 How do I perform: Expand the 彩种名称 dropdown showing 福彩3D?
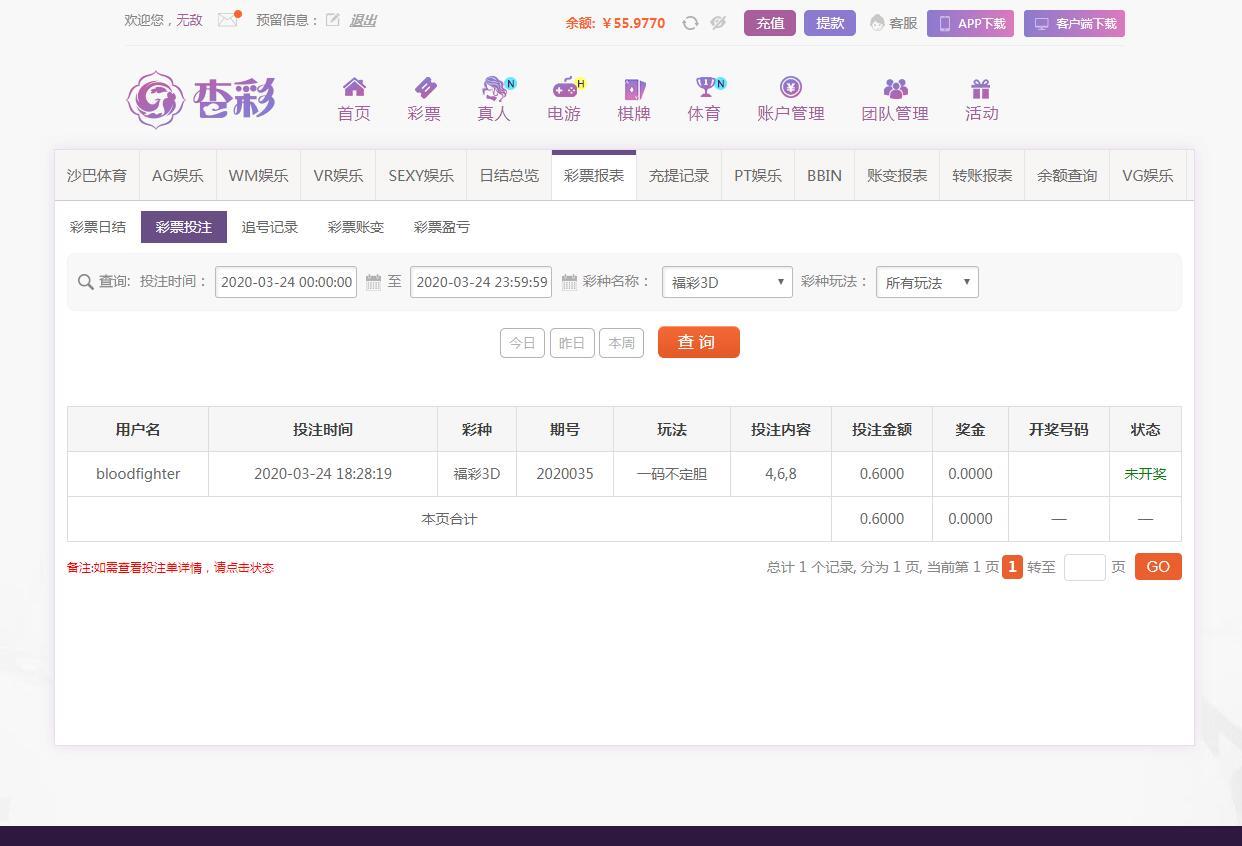coord(727,282)
